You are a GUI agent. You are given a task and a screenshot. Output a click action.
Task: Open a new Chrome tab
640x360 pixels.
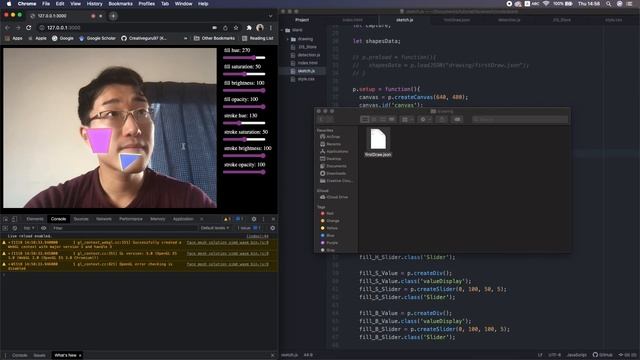coord(113,16)
